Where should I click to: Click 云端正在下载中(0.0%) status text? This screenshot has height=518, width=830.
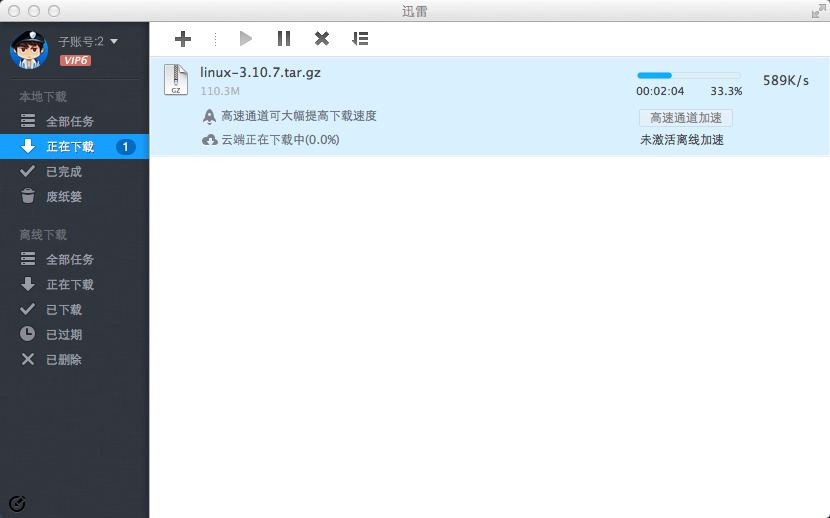click(x=280, y=140)
